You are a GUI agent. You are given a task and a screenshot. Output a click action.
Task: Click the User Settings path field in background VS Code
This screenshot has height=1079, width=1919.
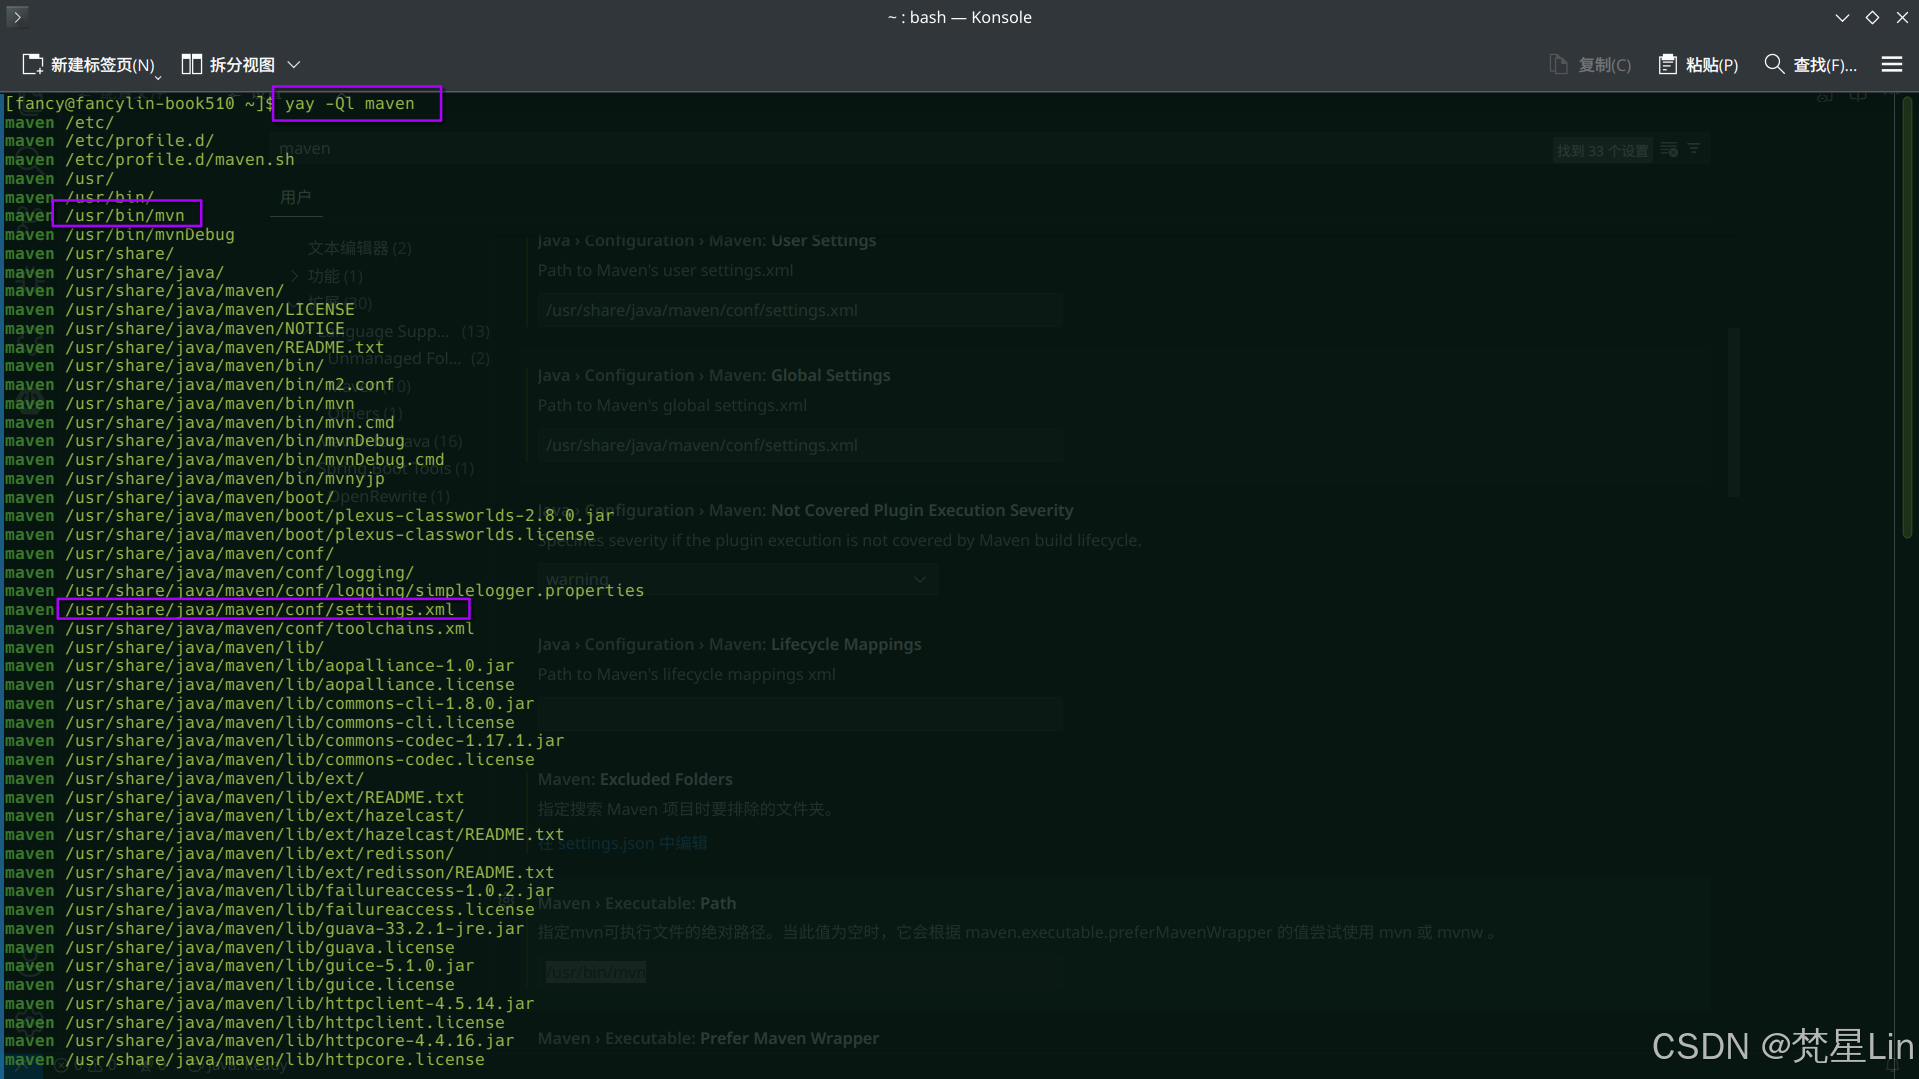(799, 311)
